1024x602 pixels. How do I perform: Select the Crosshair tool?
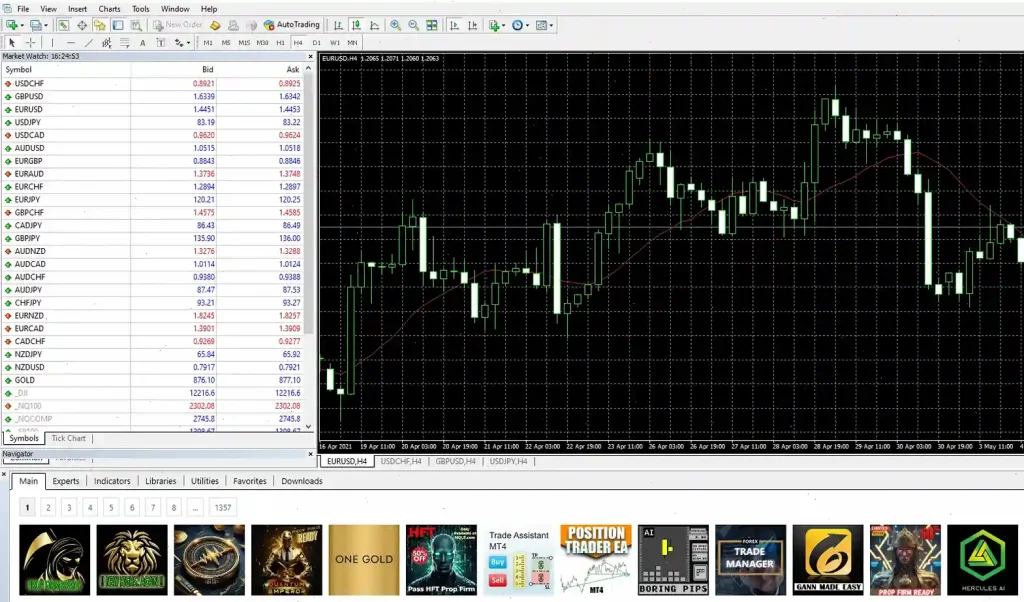coord(30,43)
